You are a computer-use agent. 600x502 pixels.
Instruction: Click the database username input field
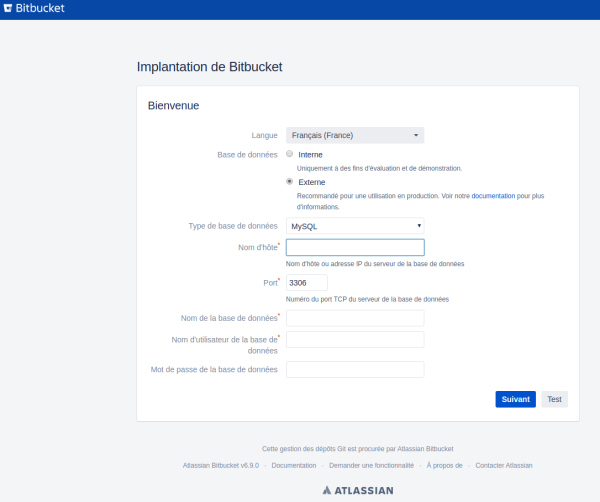point(355,340)
